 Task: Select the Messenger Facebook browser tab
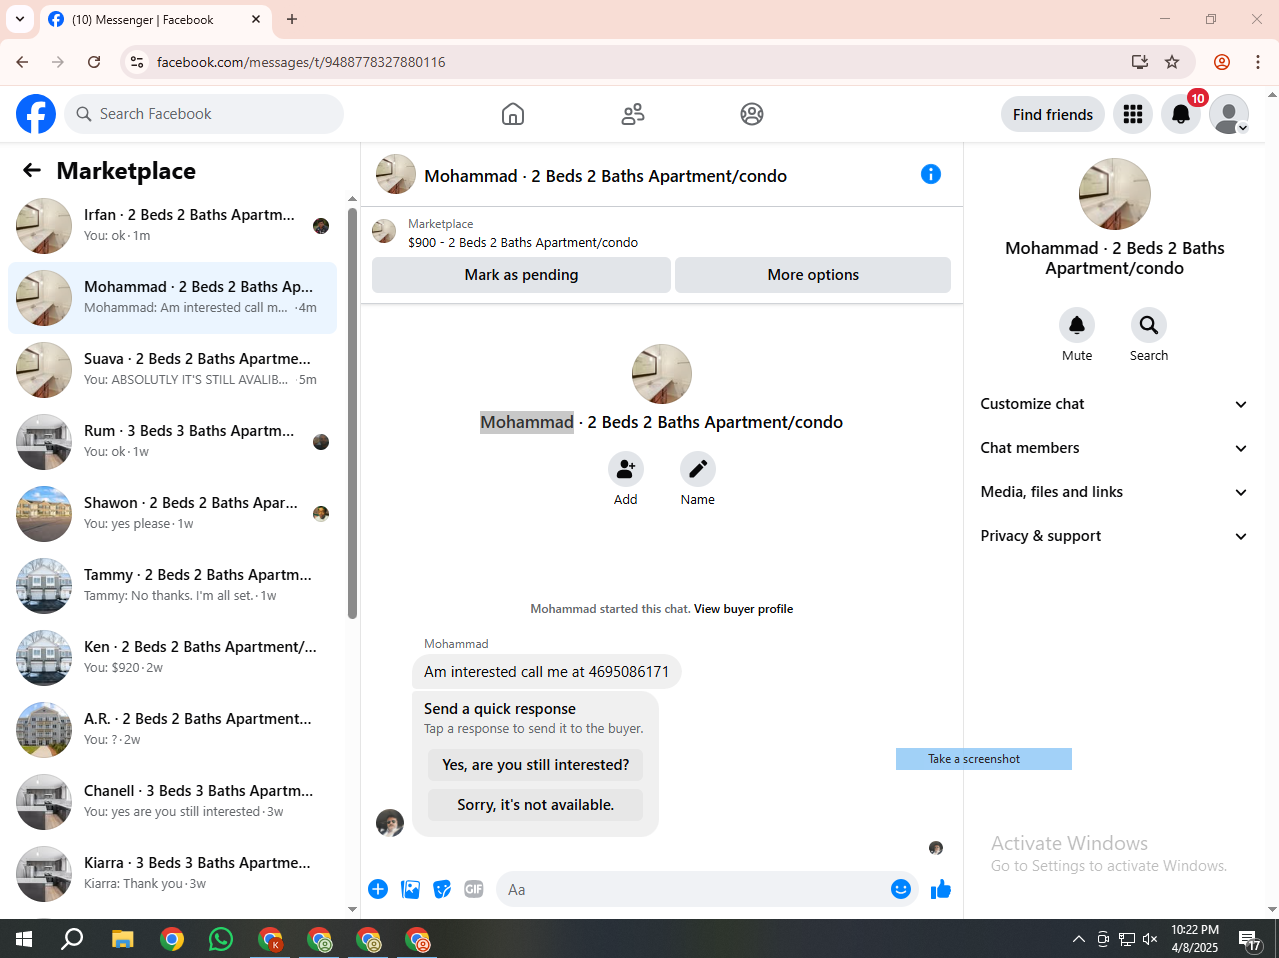155,19
